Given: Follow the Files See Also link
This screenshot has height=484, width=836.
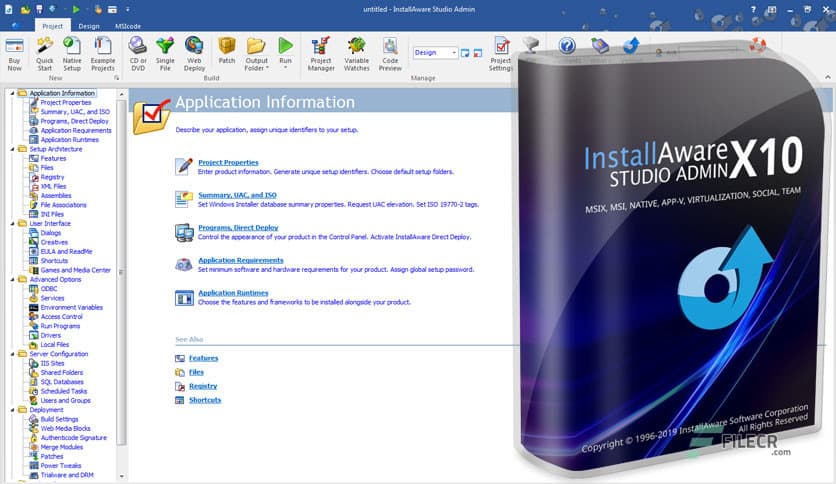Looking at the screenshot, I should [x=196, y=372].
